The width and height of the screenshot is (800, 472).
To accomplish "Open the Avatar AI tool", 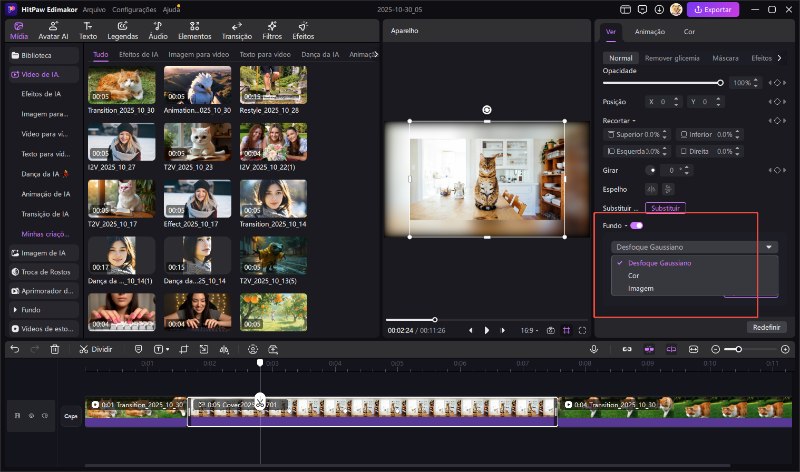I will pos(53,31).
